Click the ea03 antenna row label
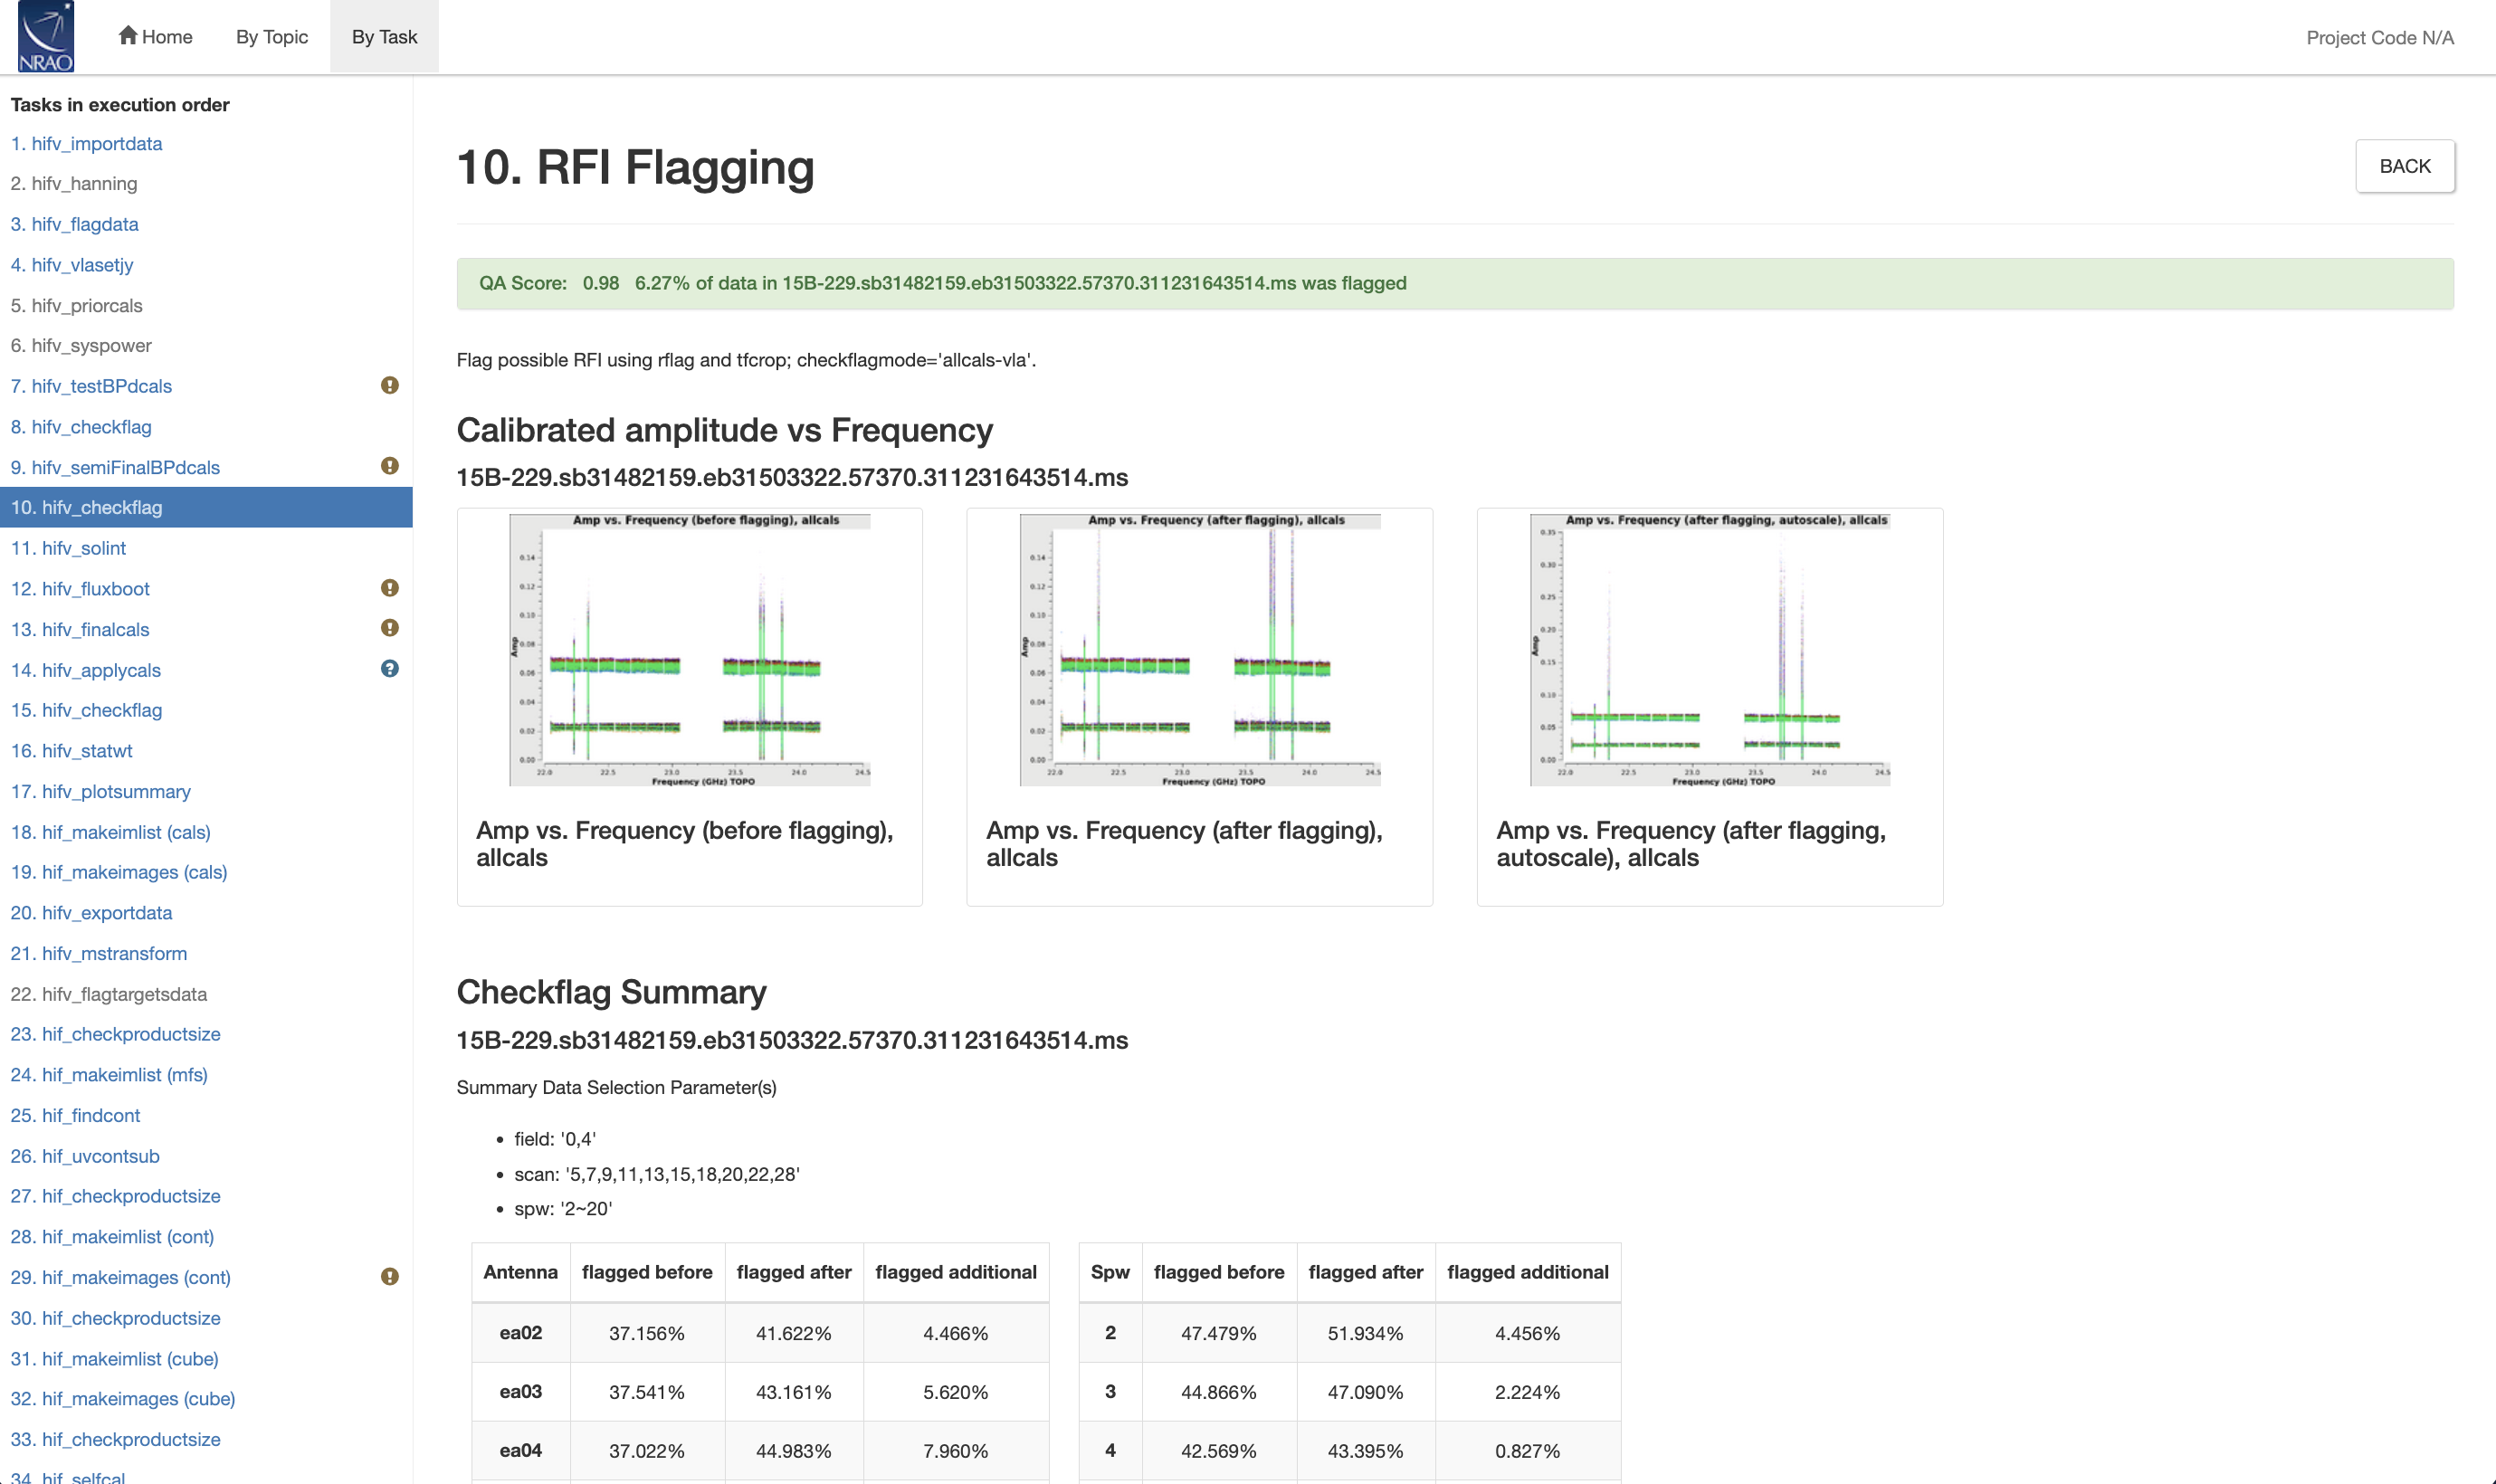Screen dimensions: 2496x1484 pos(520,1393)
